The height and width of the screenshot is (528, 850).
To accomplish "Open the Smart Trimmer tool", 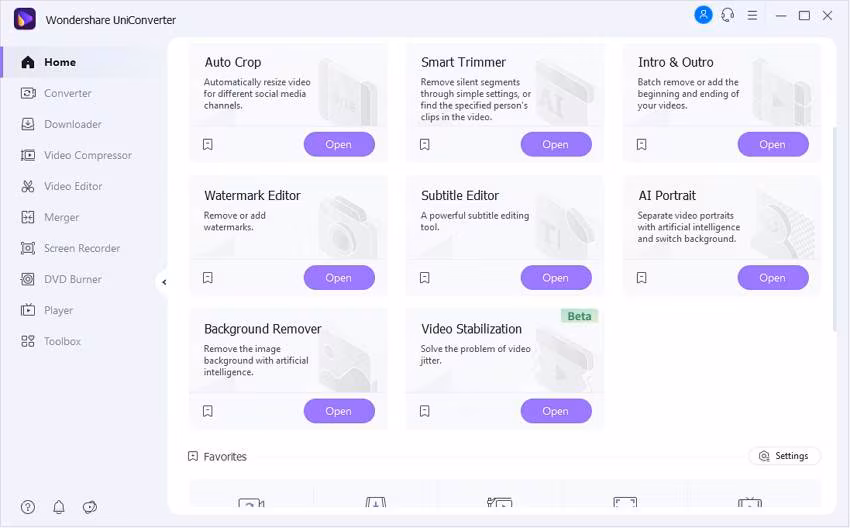I will (x=555, y=145).
